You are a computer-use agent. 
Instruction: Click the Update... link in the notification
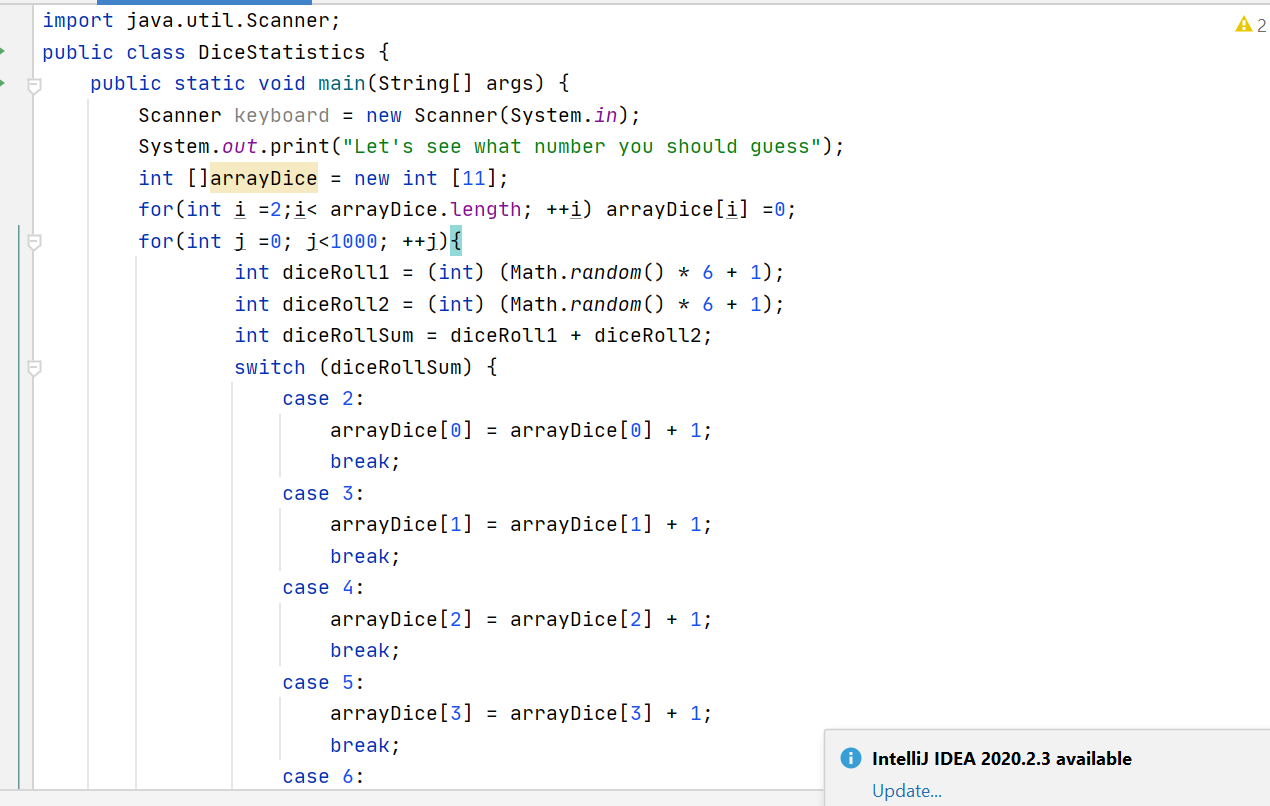pos(906,790)
